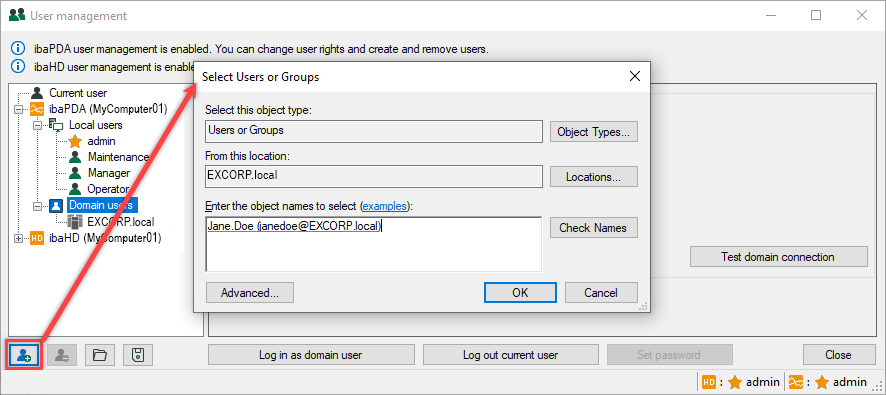Open the examples link
The height and width of the screenshot is (395, 886).
[x=384, y=206]
